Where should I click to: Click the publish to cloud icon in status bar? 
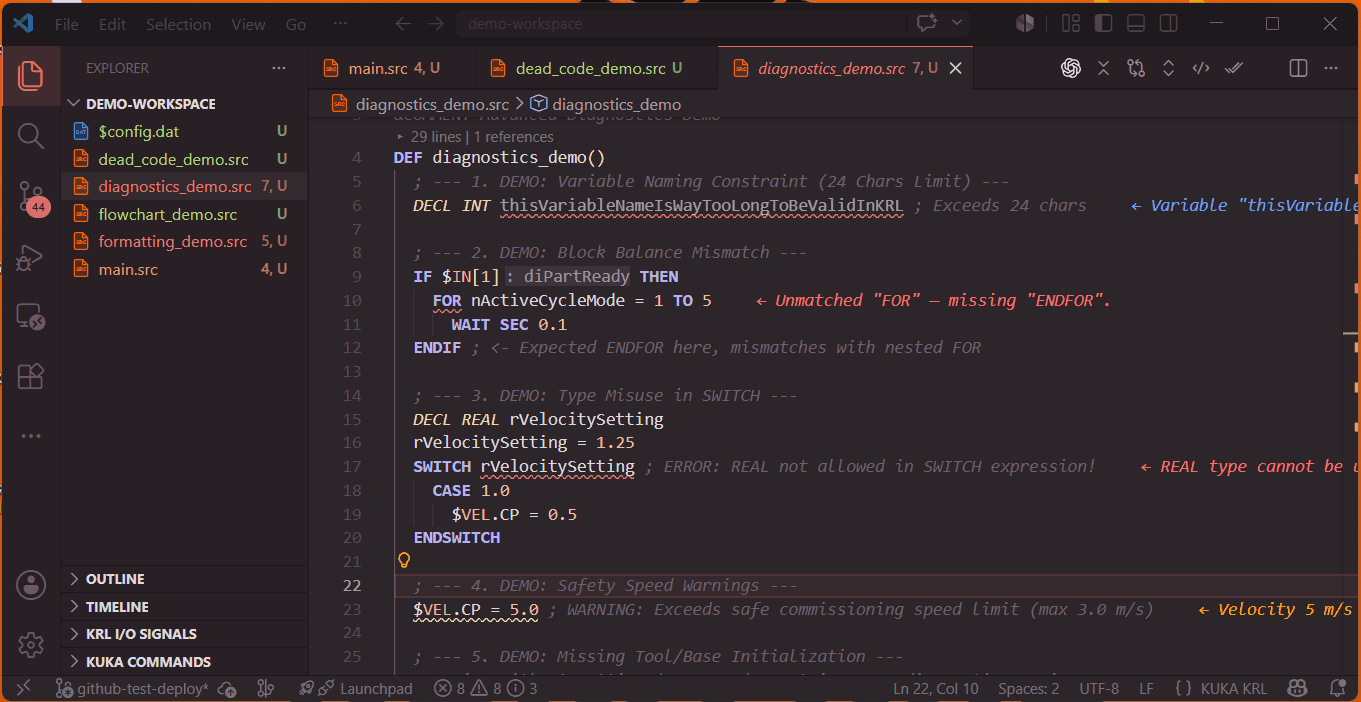(x=228, y=689)
